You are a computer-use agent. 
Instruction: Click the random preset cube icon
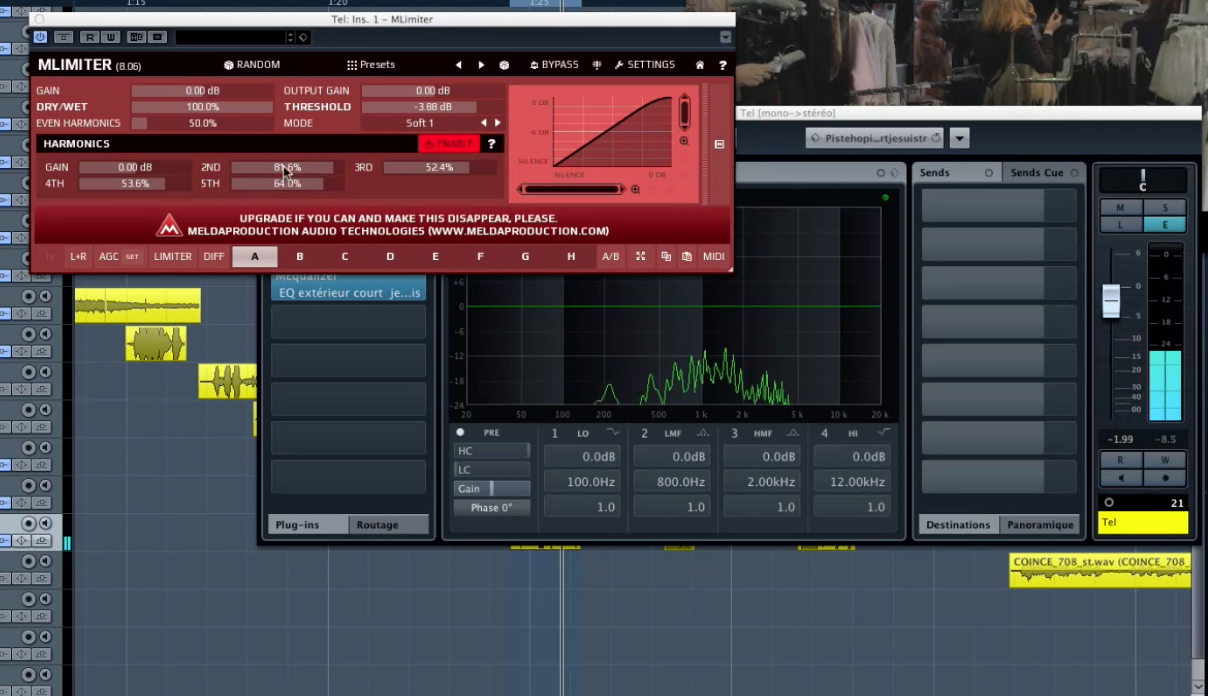click(504, 65)
